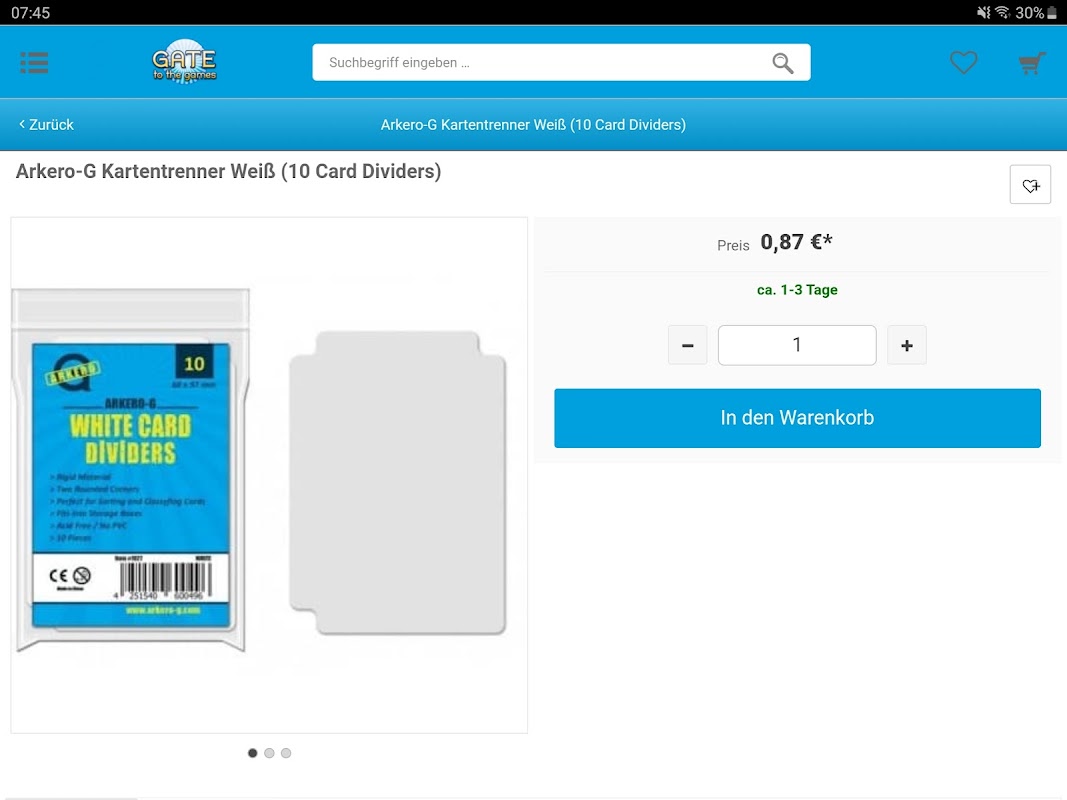Add item with In den Warenkorb button
The image size is (1067, 800).
pos(798,418)
